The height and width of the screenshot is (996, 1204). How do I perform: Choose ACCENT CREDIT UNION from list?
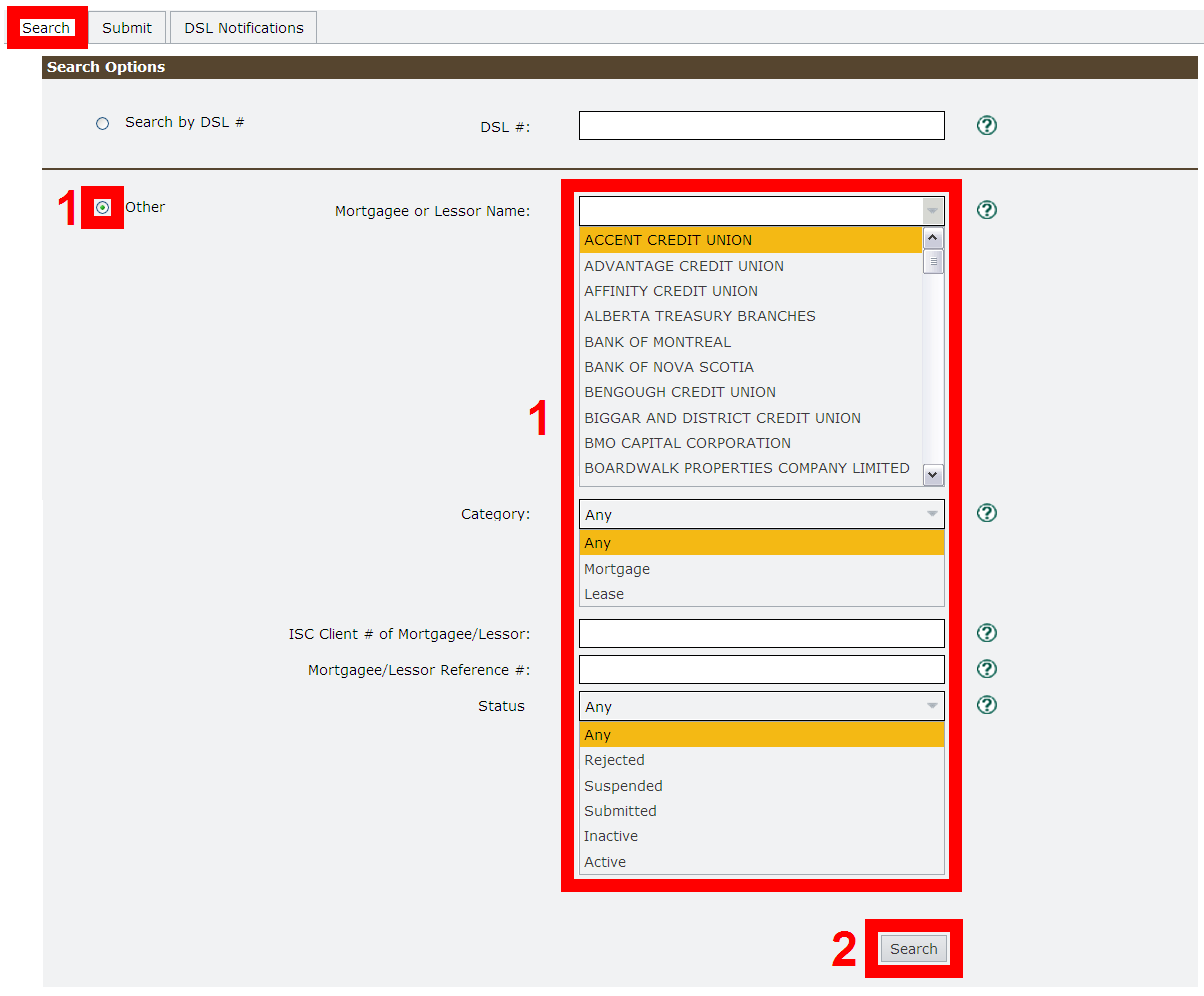(750, 240)
